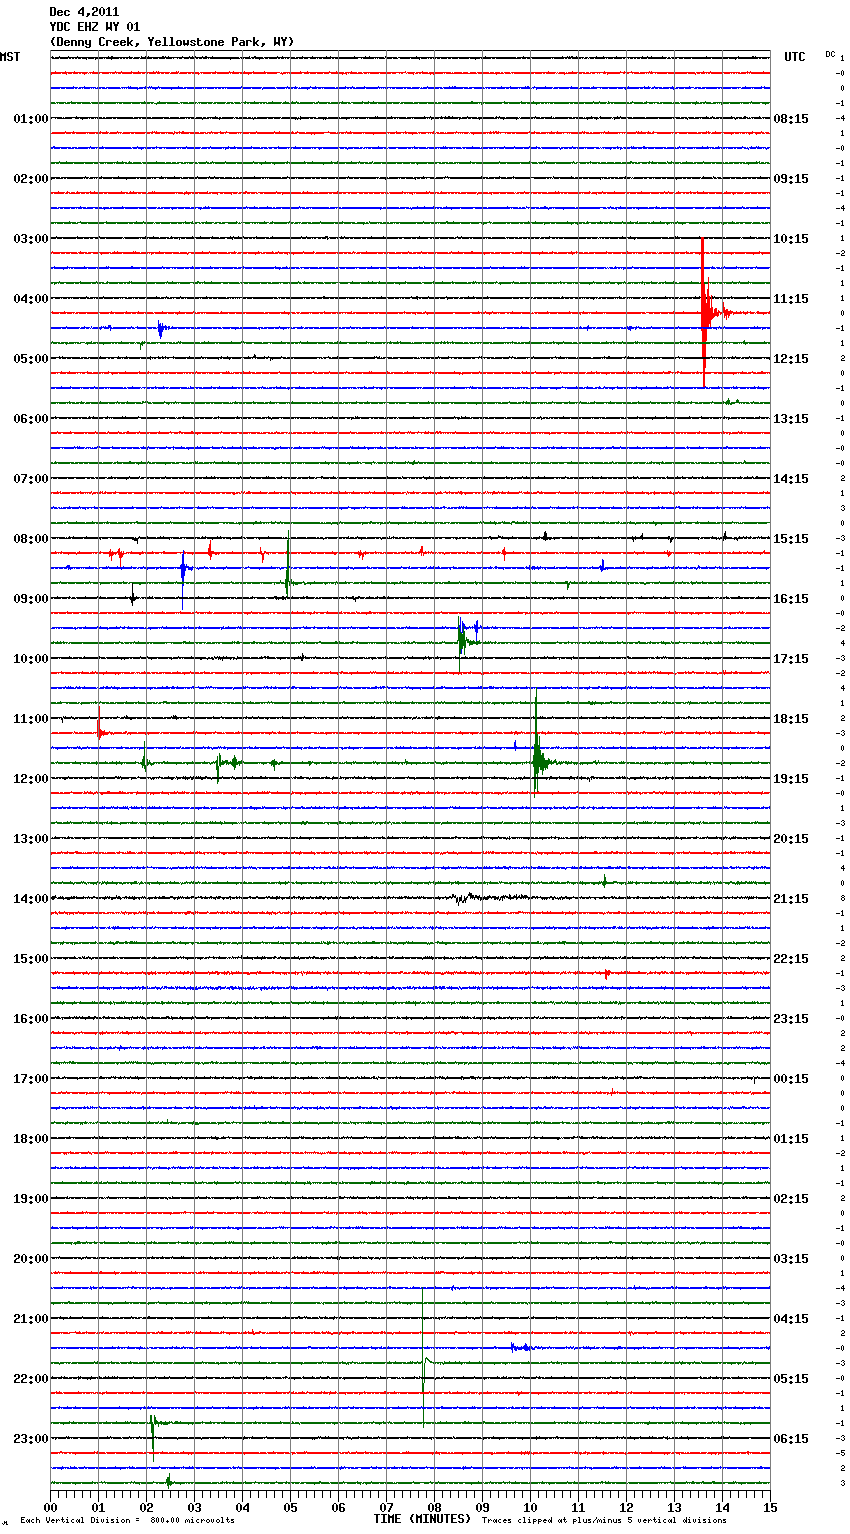The width and height of the screenshot is (850, 1534).
Task: Click minute tick label "03" on bottom axis
Action: 194,1507
